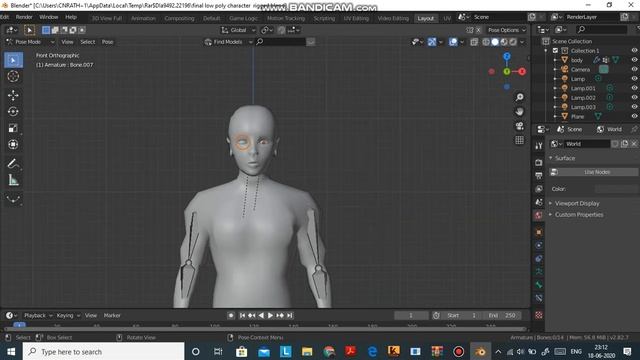This screenshot has height=360, width=640.
Task: Open the Tool properties tab icon
Action: point(539,146)
